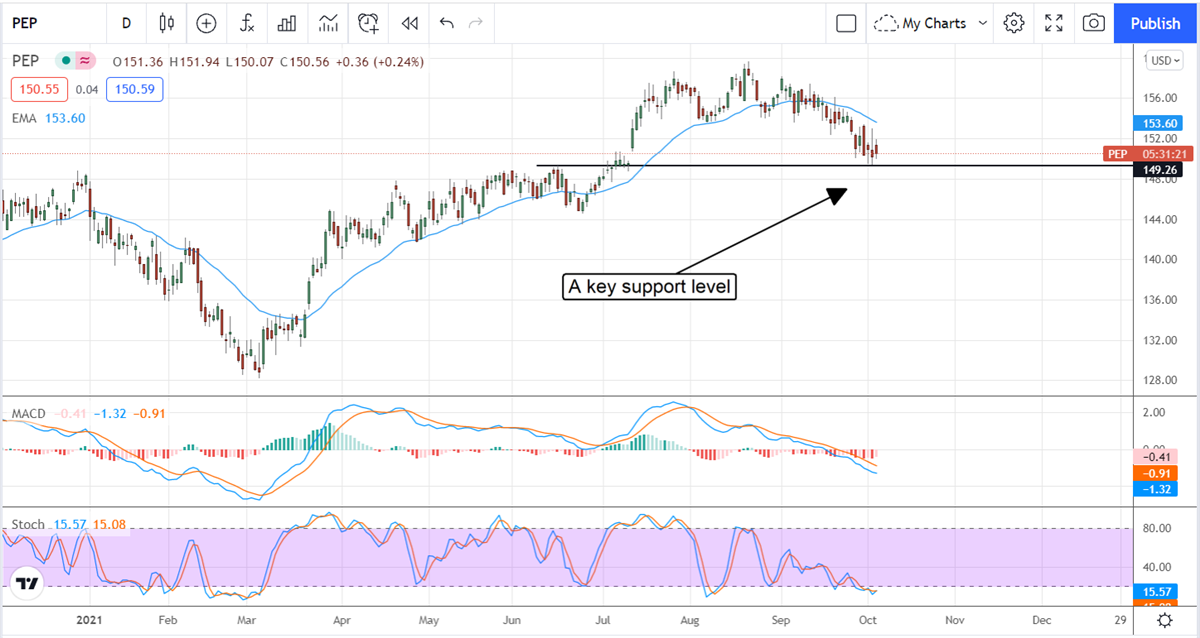Change the D time interval
1200x638 pixels.
click(x=126, y=22)
